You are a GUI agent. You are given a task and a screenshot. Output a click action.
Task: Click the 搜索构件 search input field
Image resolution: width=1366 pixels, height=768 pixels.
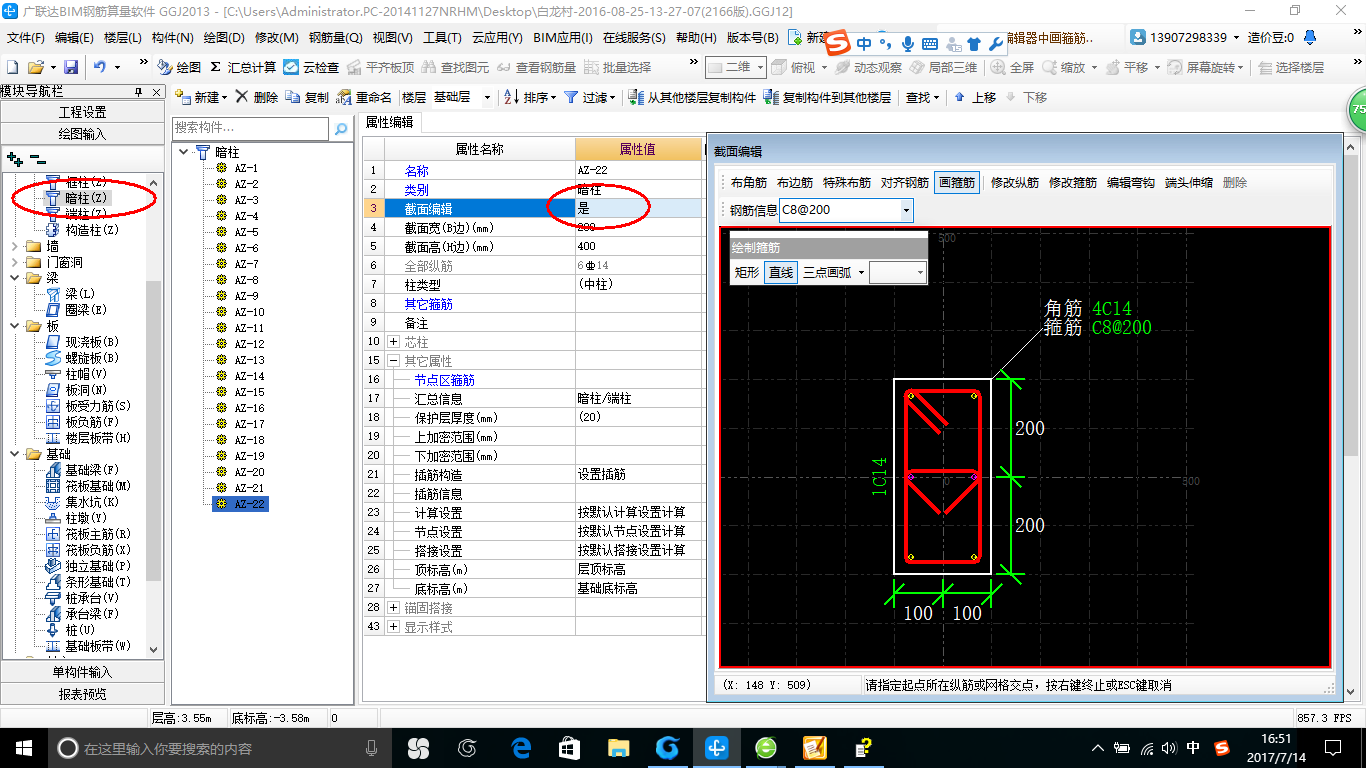pos(250,128)
